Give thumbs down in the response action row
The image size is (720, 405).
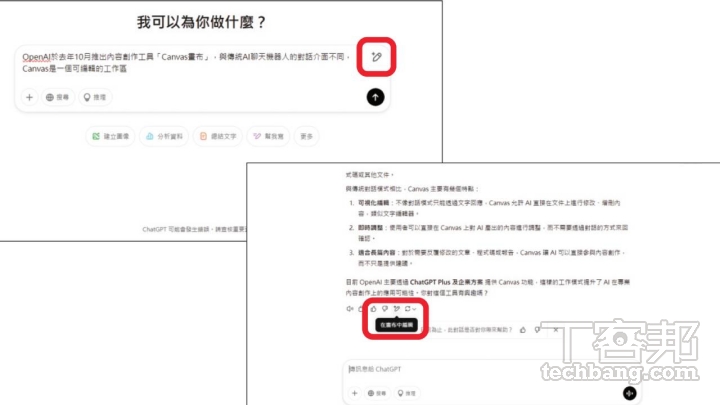(385, 309)
